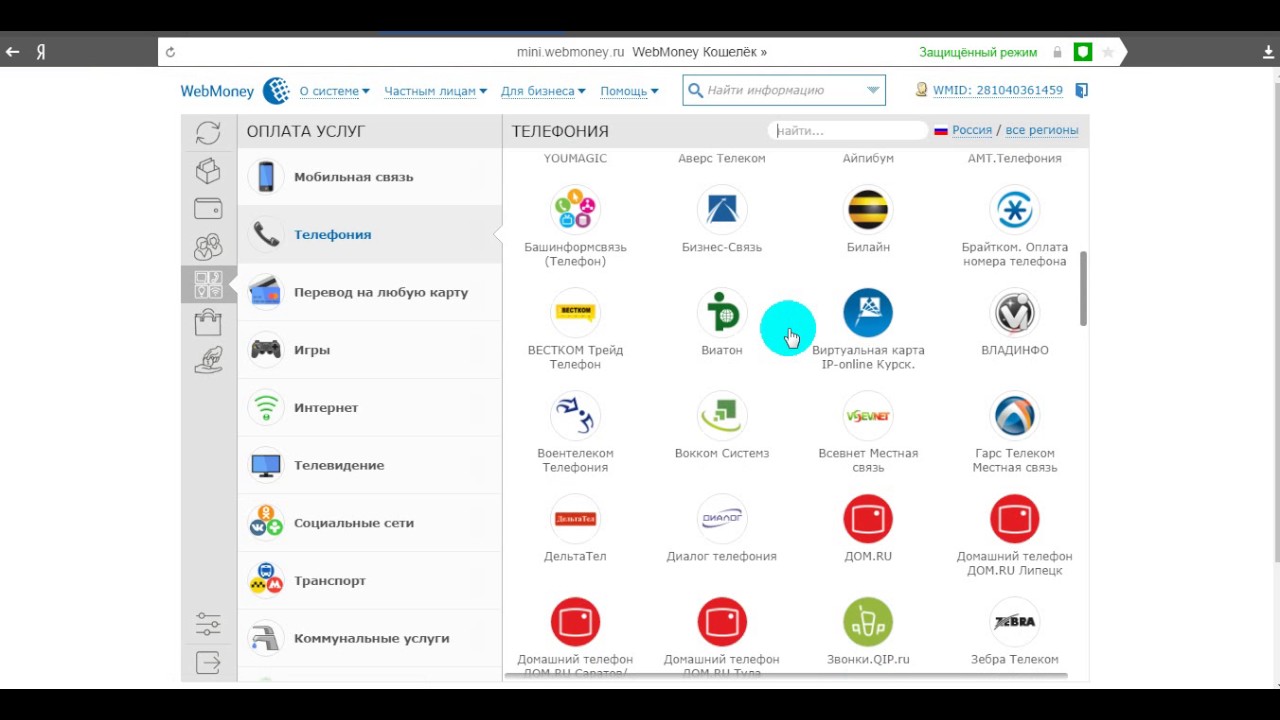Screen dimensions: 1280x720
Task: Open Мобильная связь category
Action: coord(370,177)
